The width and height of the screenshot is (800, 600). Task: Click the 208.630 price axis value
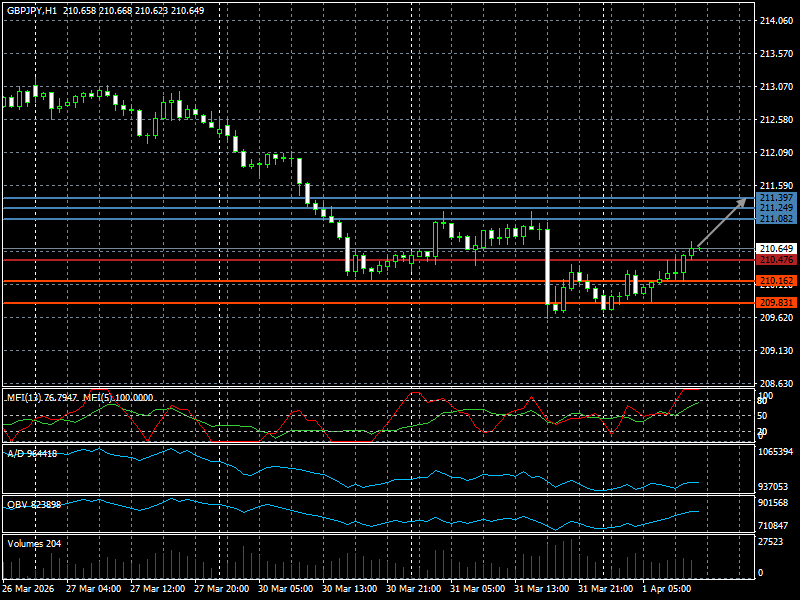pyautogui.click(x=776, y=384)
